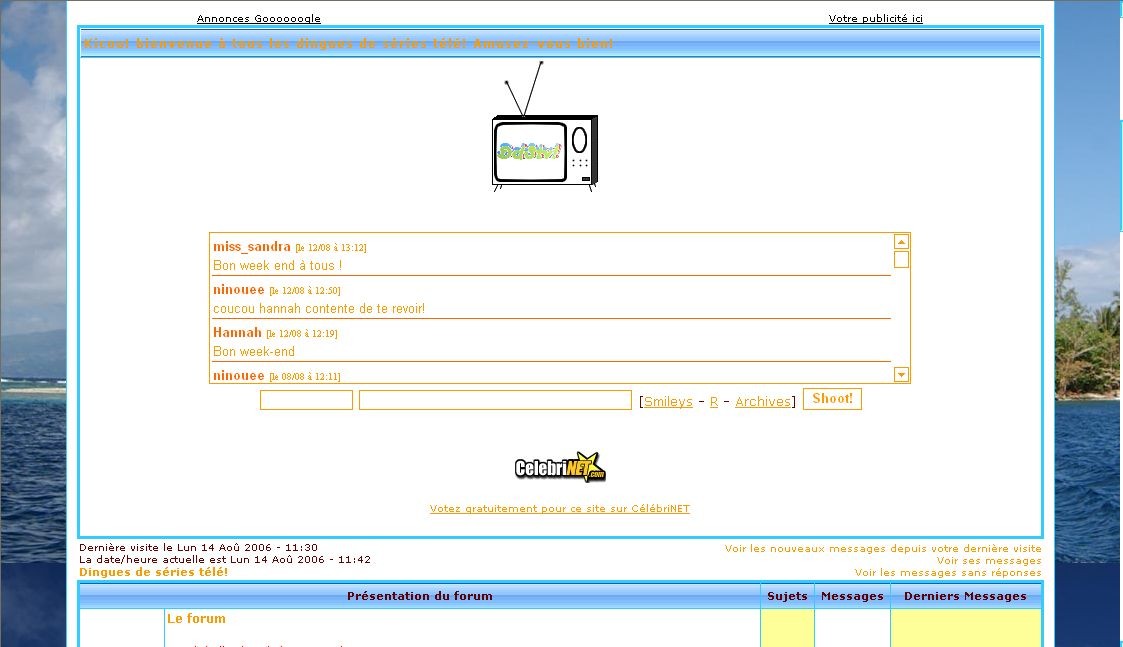The image size is (1123, 647).
Task: Click the La date/heure actuelle line
Action: [x=225, y=560]
